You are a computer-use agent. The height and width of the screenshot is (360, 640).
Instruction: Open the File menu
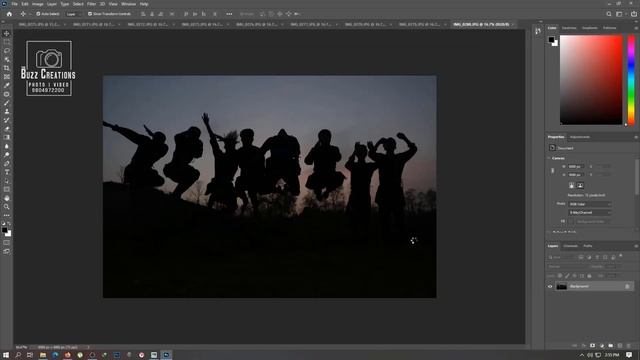15,4
